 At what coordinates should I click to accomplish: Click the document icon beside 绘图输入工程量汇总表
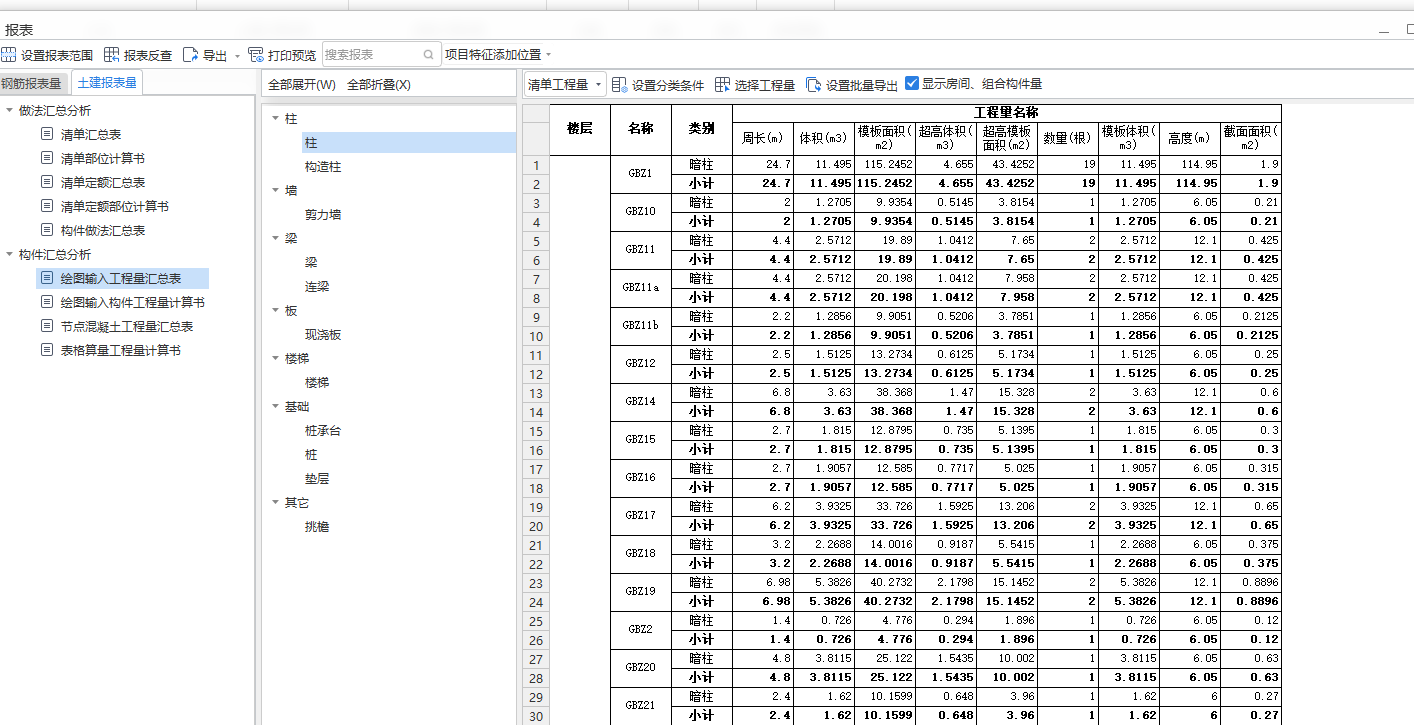pyautogui.click(x=46, y=277)
